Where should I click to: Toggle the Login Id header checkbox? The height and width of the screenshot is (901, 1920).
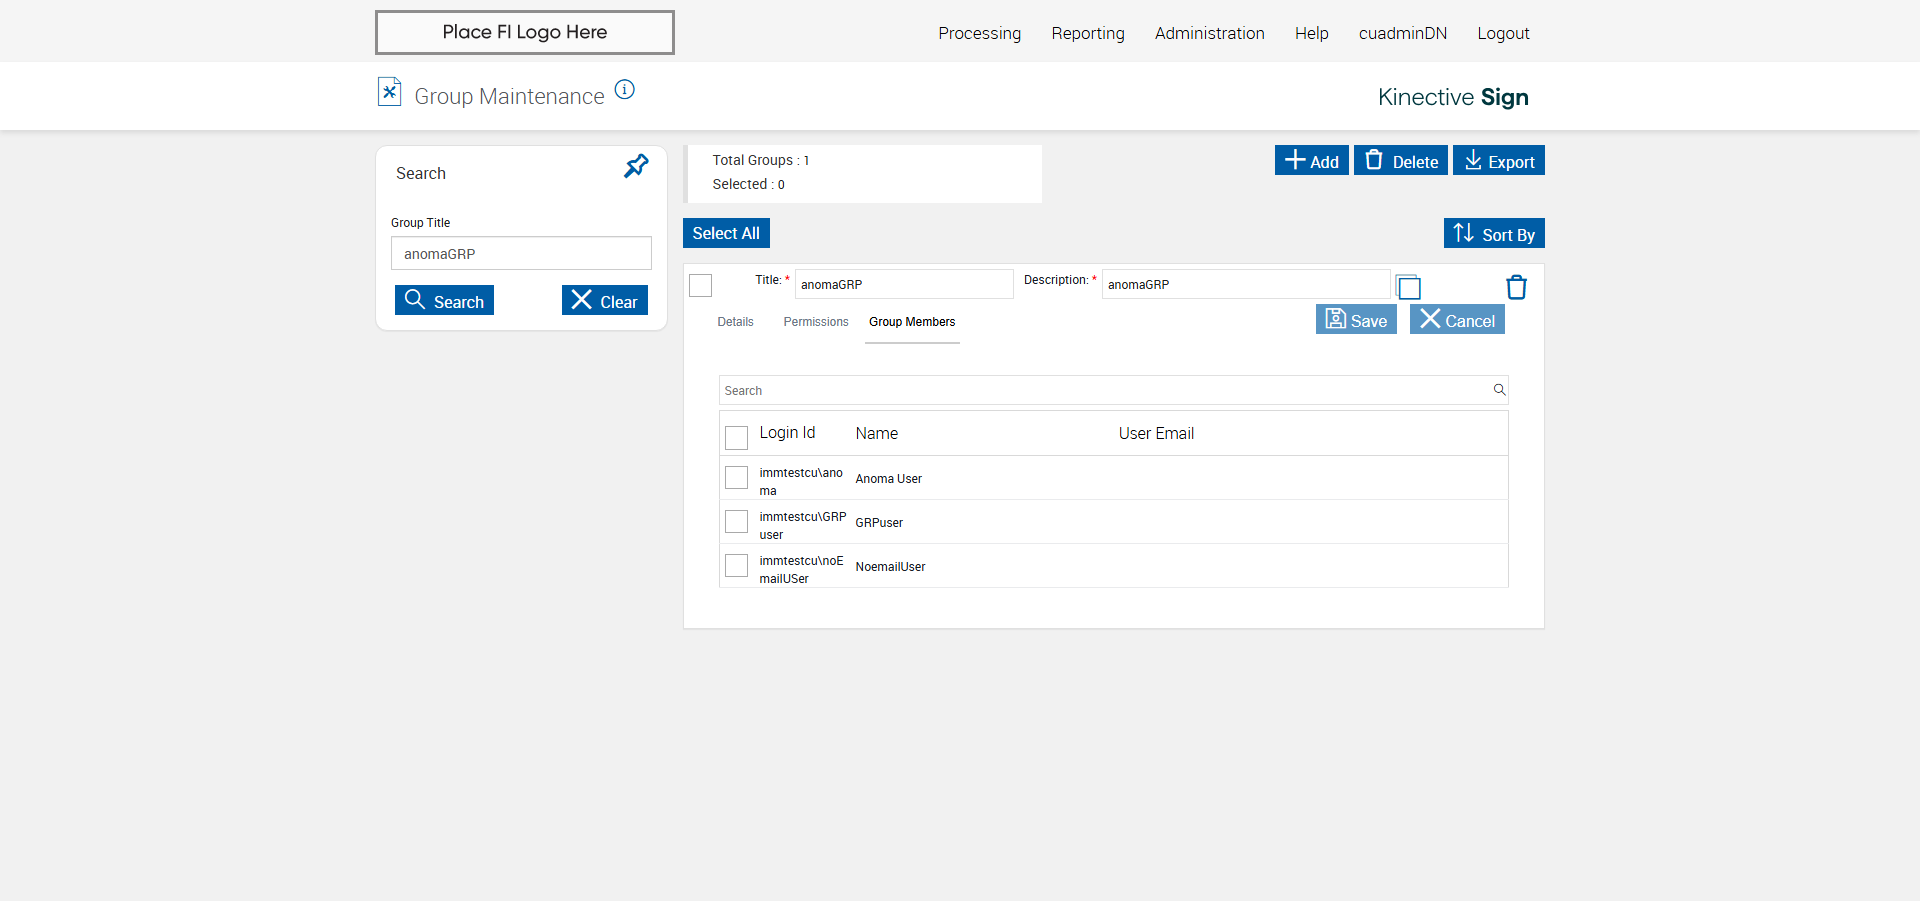pyautogui.click(x=736, y=437)
